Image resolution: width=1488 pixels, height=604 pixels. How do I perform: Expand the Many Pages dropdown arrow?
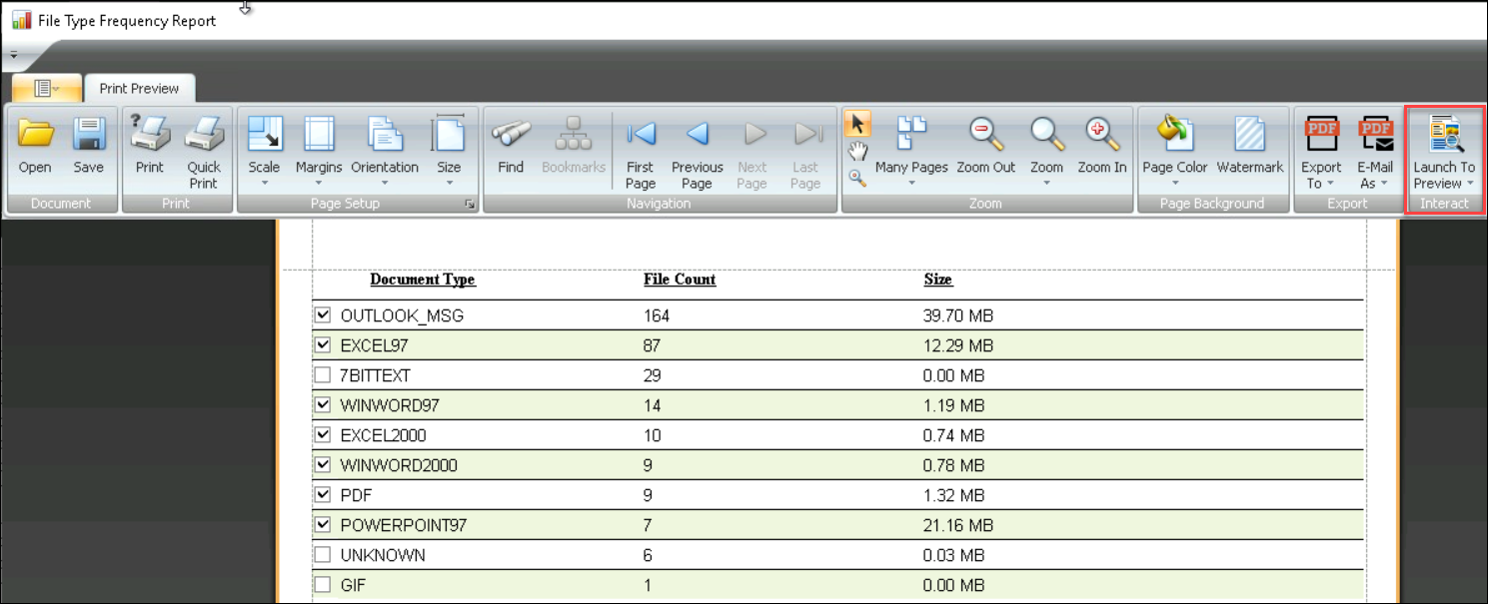911,184
